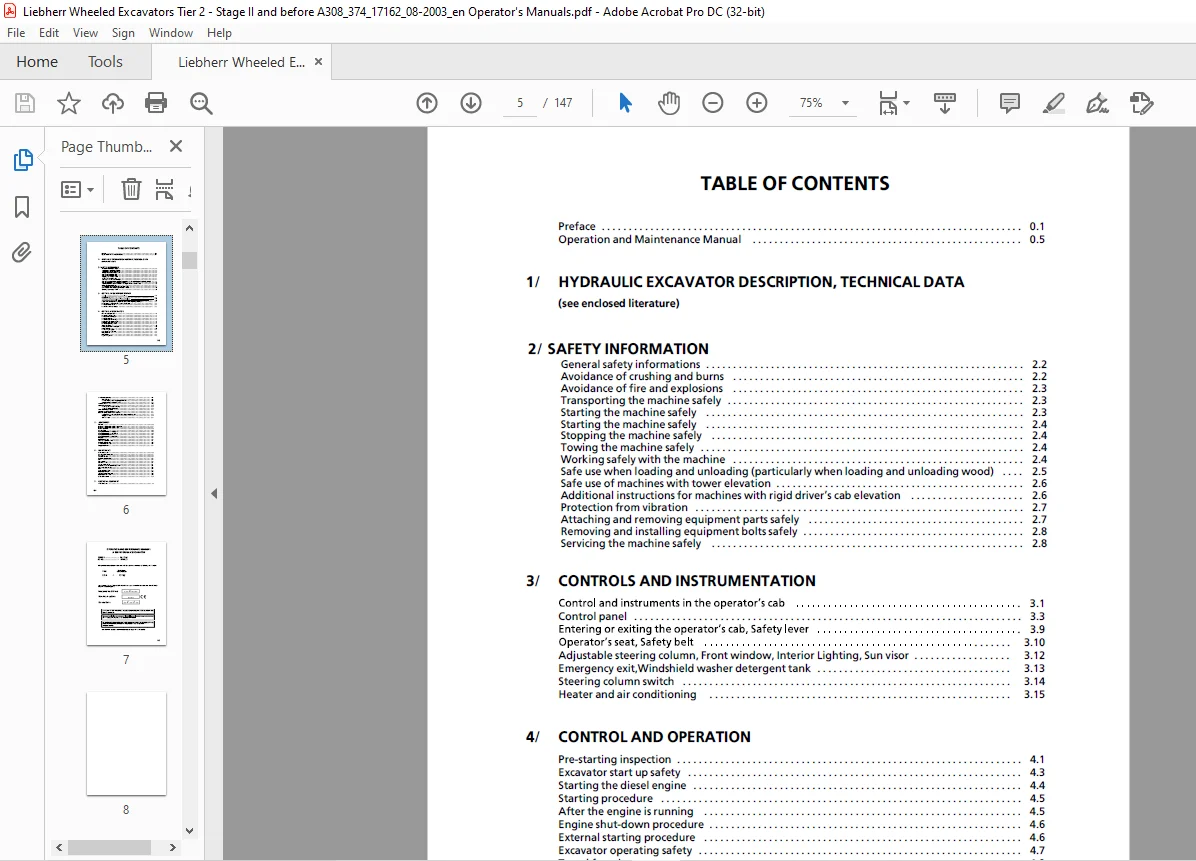Click thumbnails vertical scrollbar thumb

pos(189,260)
